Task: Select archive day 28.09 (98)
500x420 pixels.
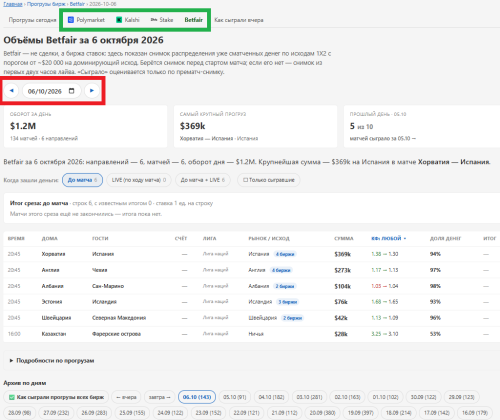Action: pos(20,413)
